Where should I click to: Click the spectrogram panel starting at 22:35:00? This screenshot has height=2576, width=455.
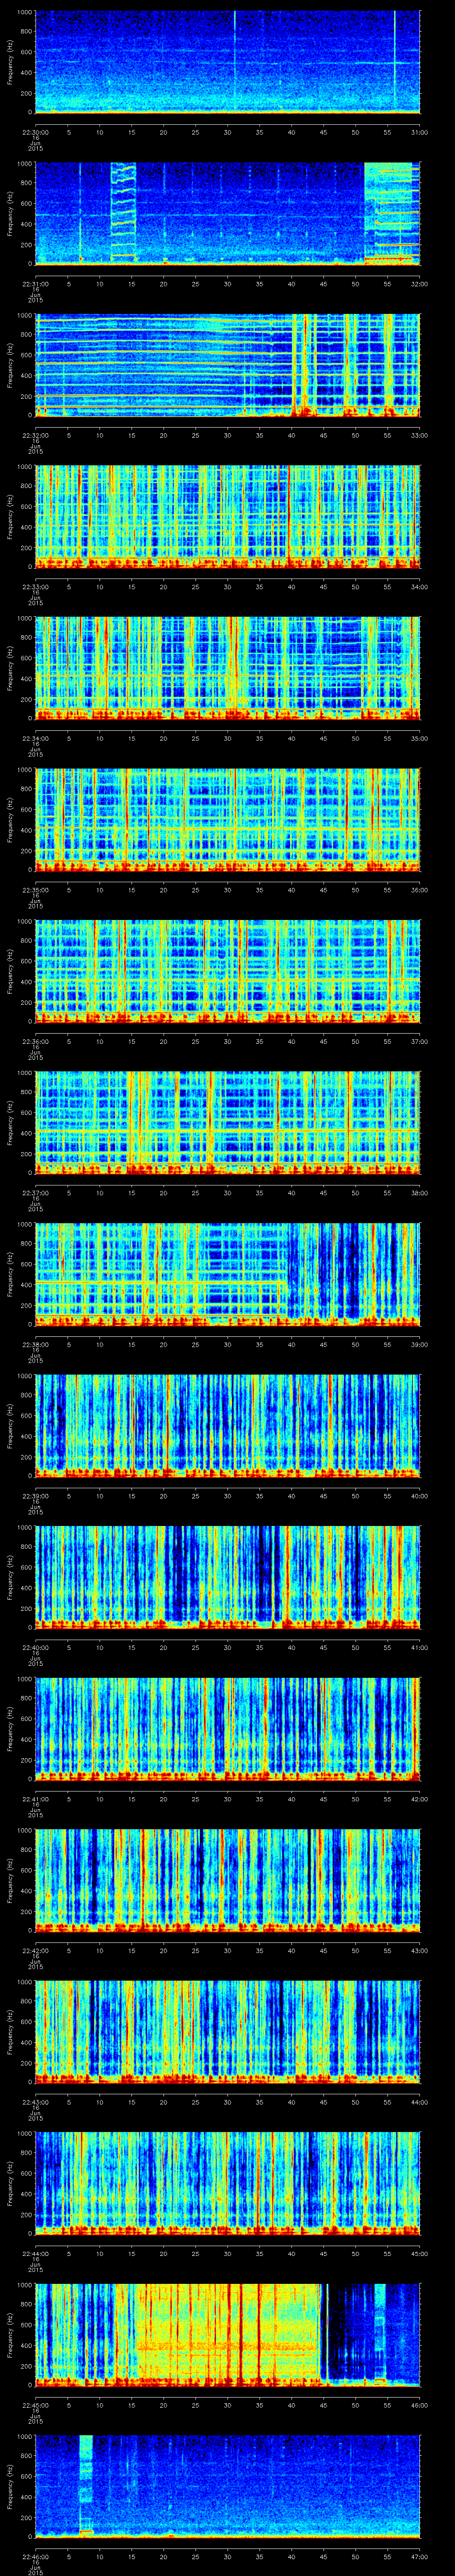(x=228, y=820)
